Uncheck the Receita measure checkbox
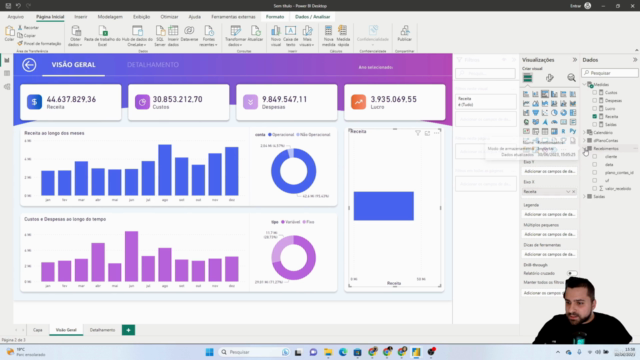This screenshot has height=360, width=640. tap(595, 116)
